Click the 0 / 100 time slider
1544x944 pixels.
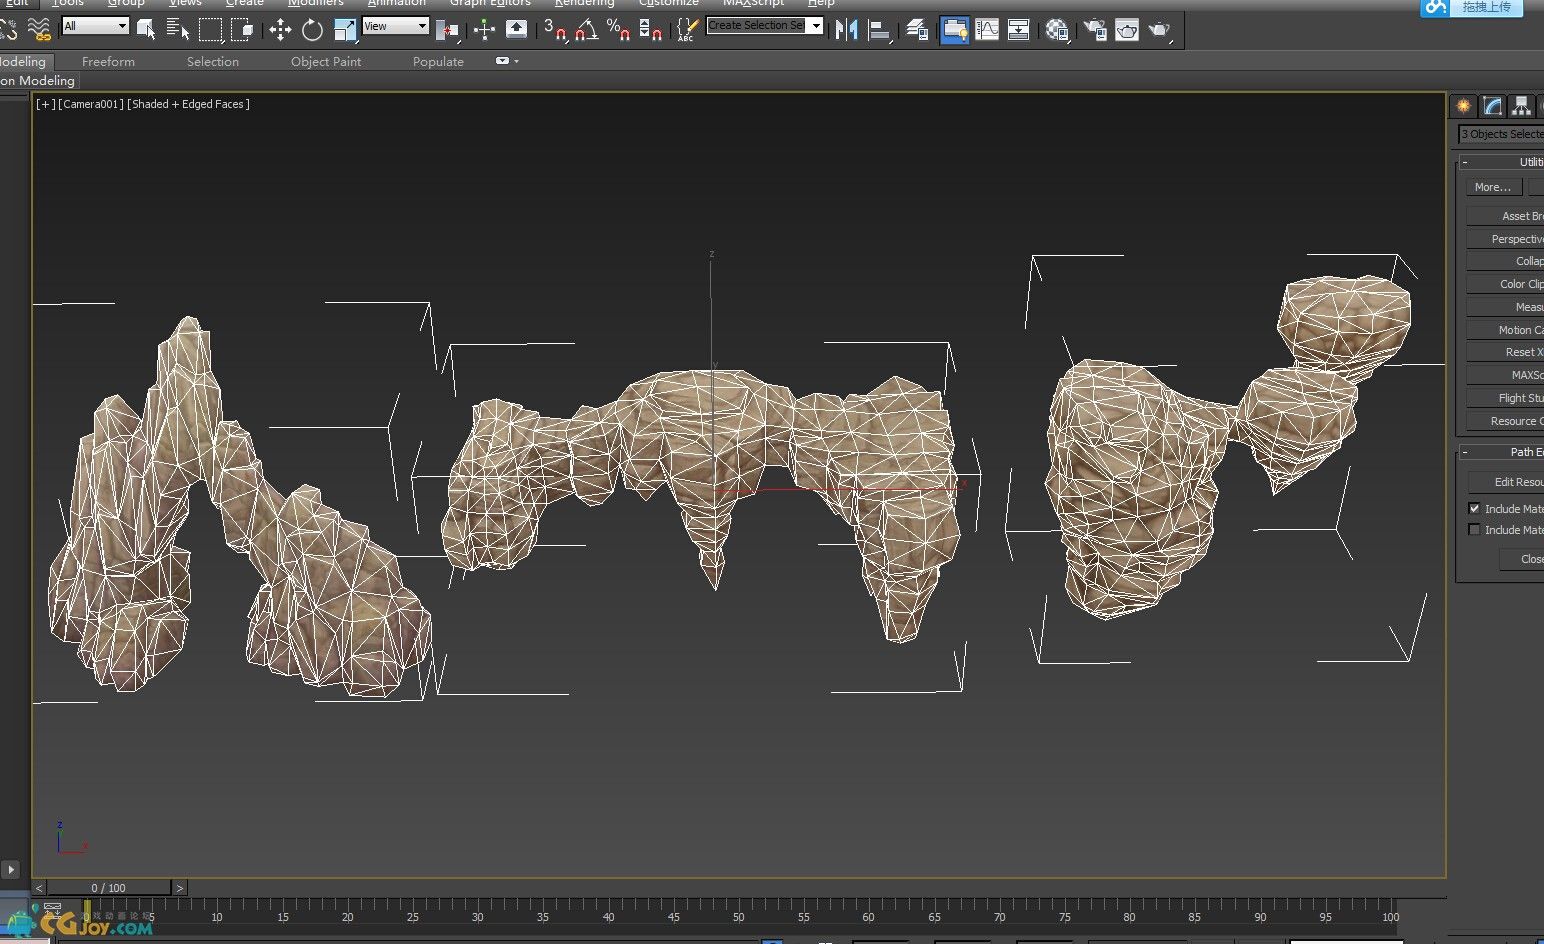click(x=109, y=888)
